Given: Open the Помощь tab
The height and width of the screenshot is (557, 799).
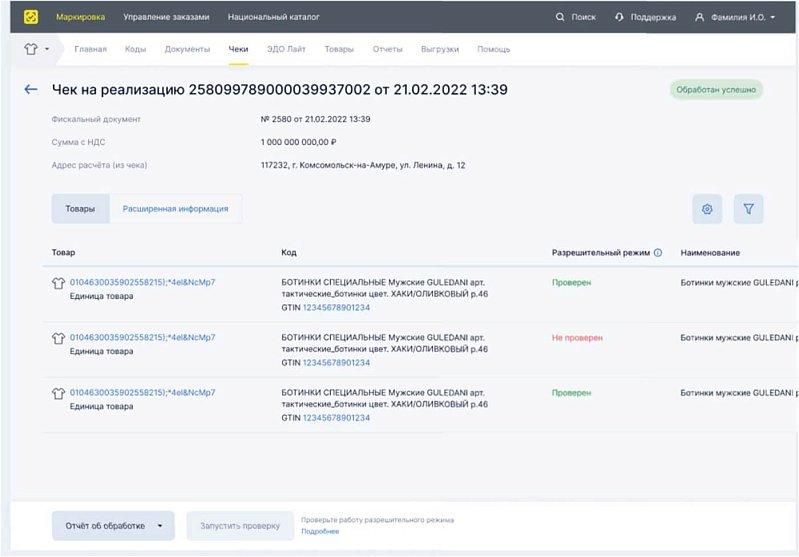Looking at the screenshot, I should coord(494,49).
